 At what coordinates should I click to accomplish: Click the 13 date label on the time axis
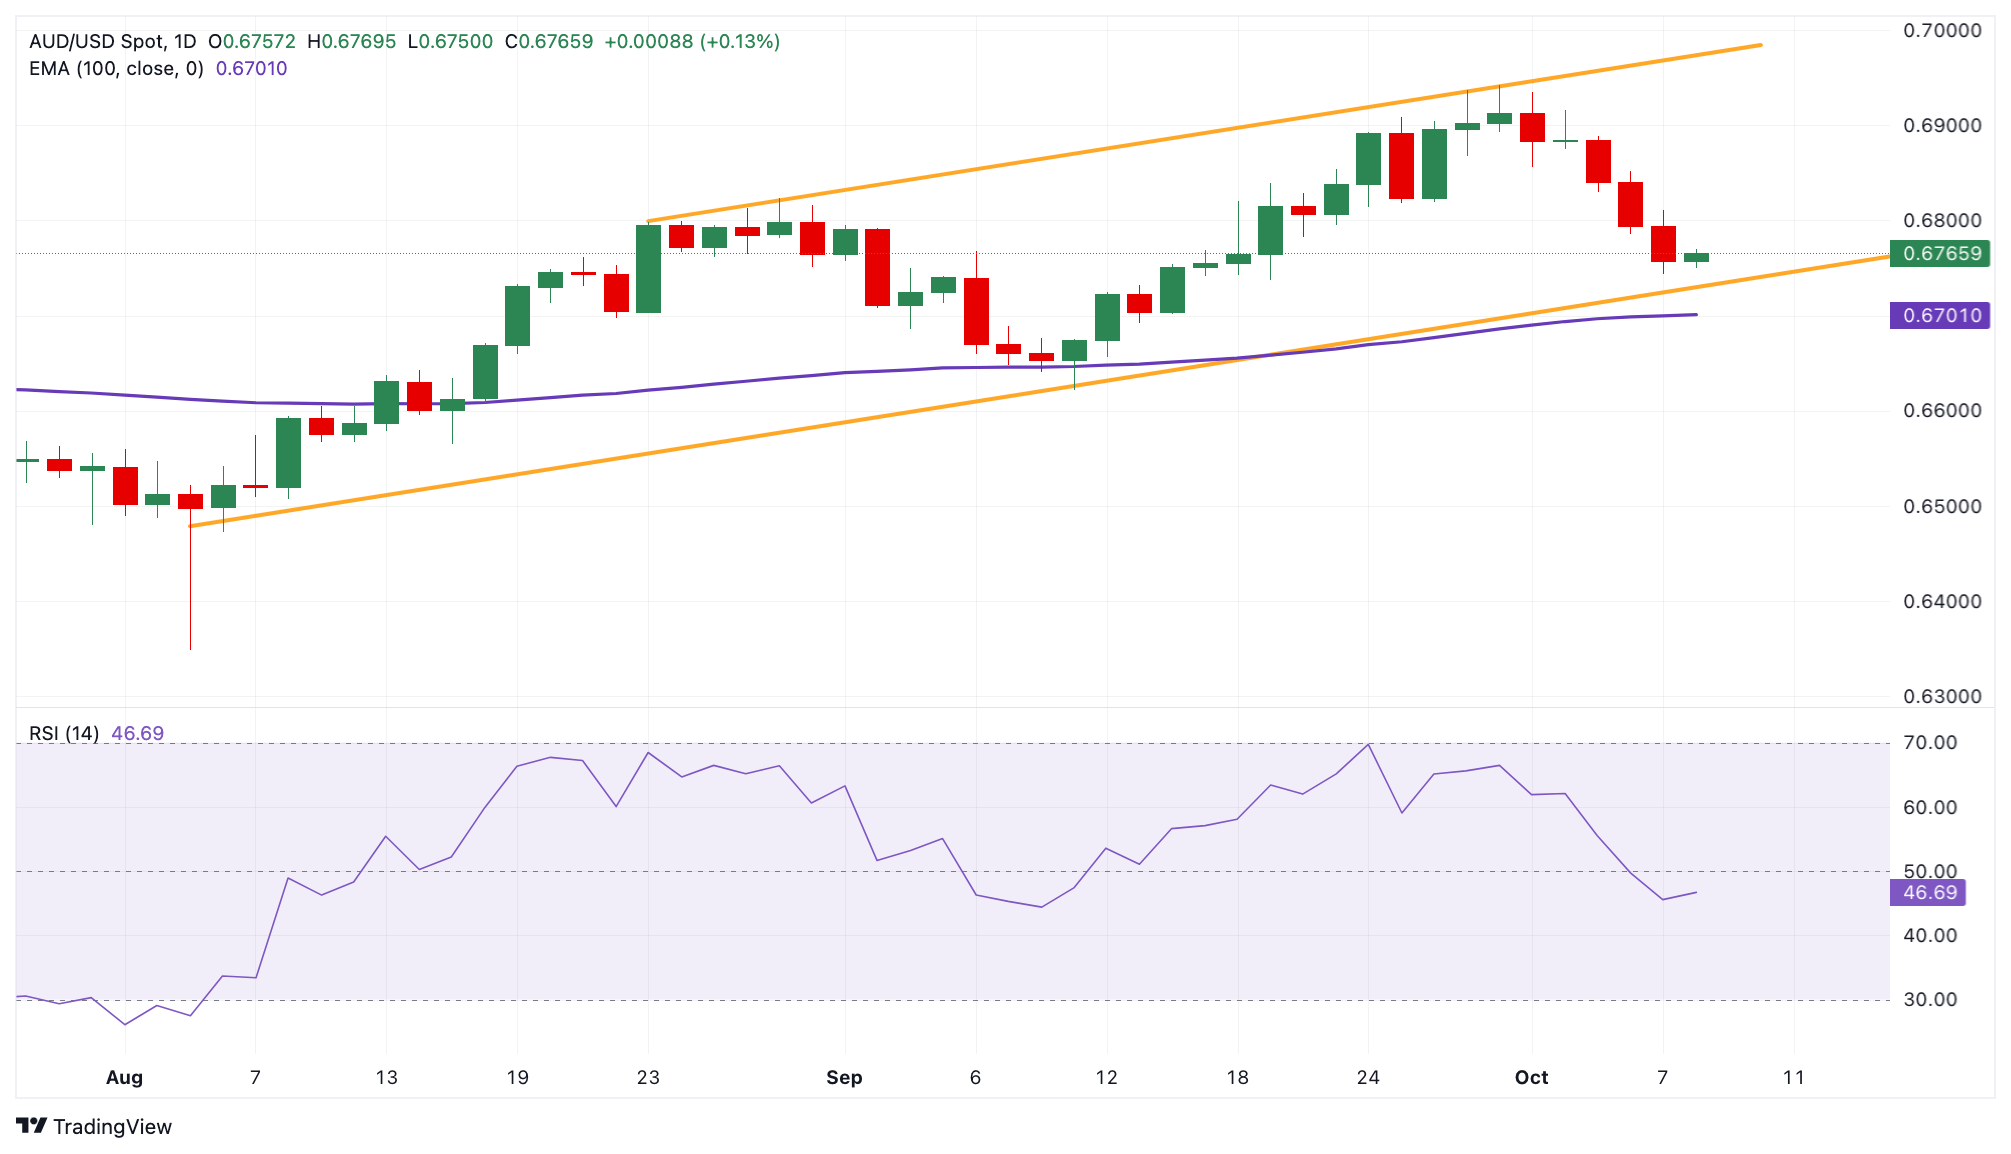[386, 1078]
